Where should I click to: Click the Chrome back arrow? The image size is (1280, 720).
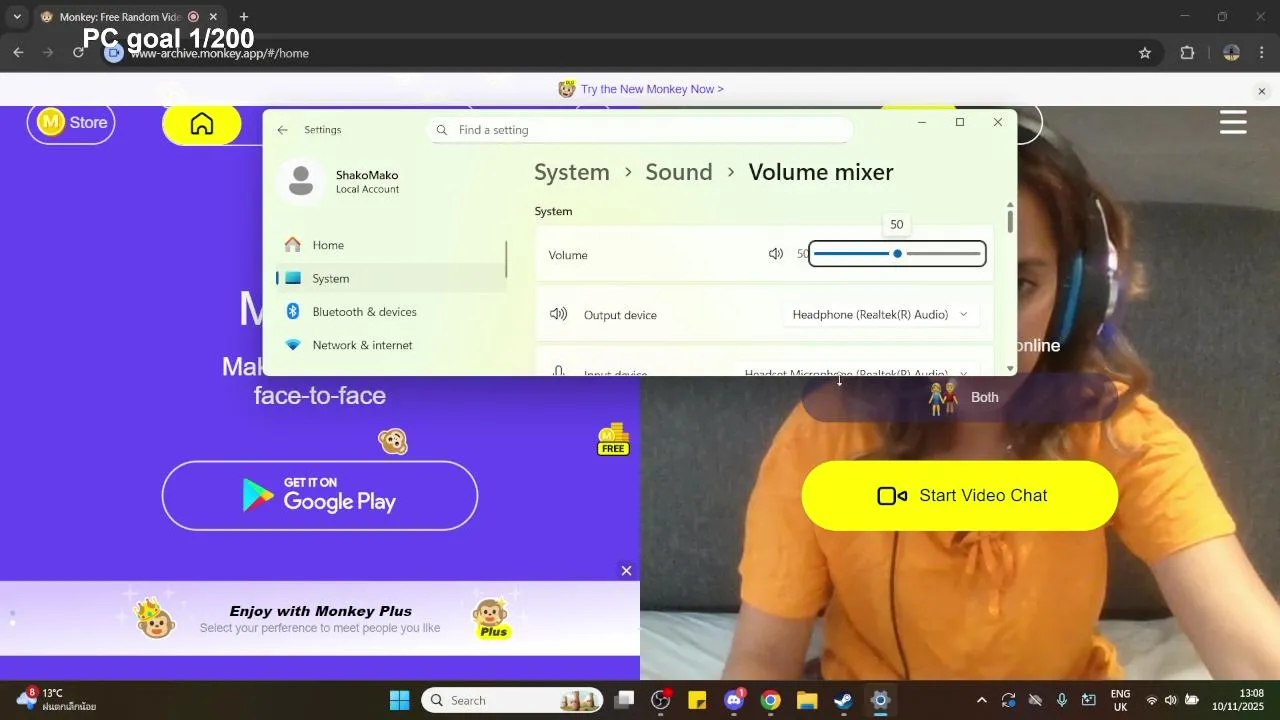click(18, 53)
